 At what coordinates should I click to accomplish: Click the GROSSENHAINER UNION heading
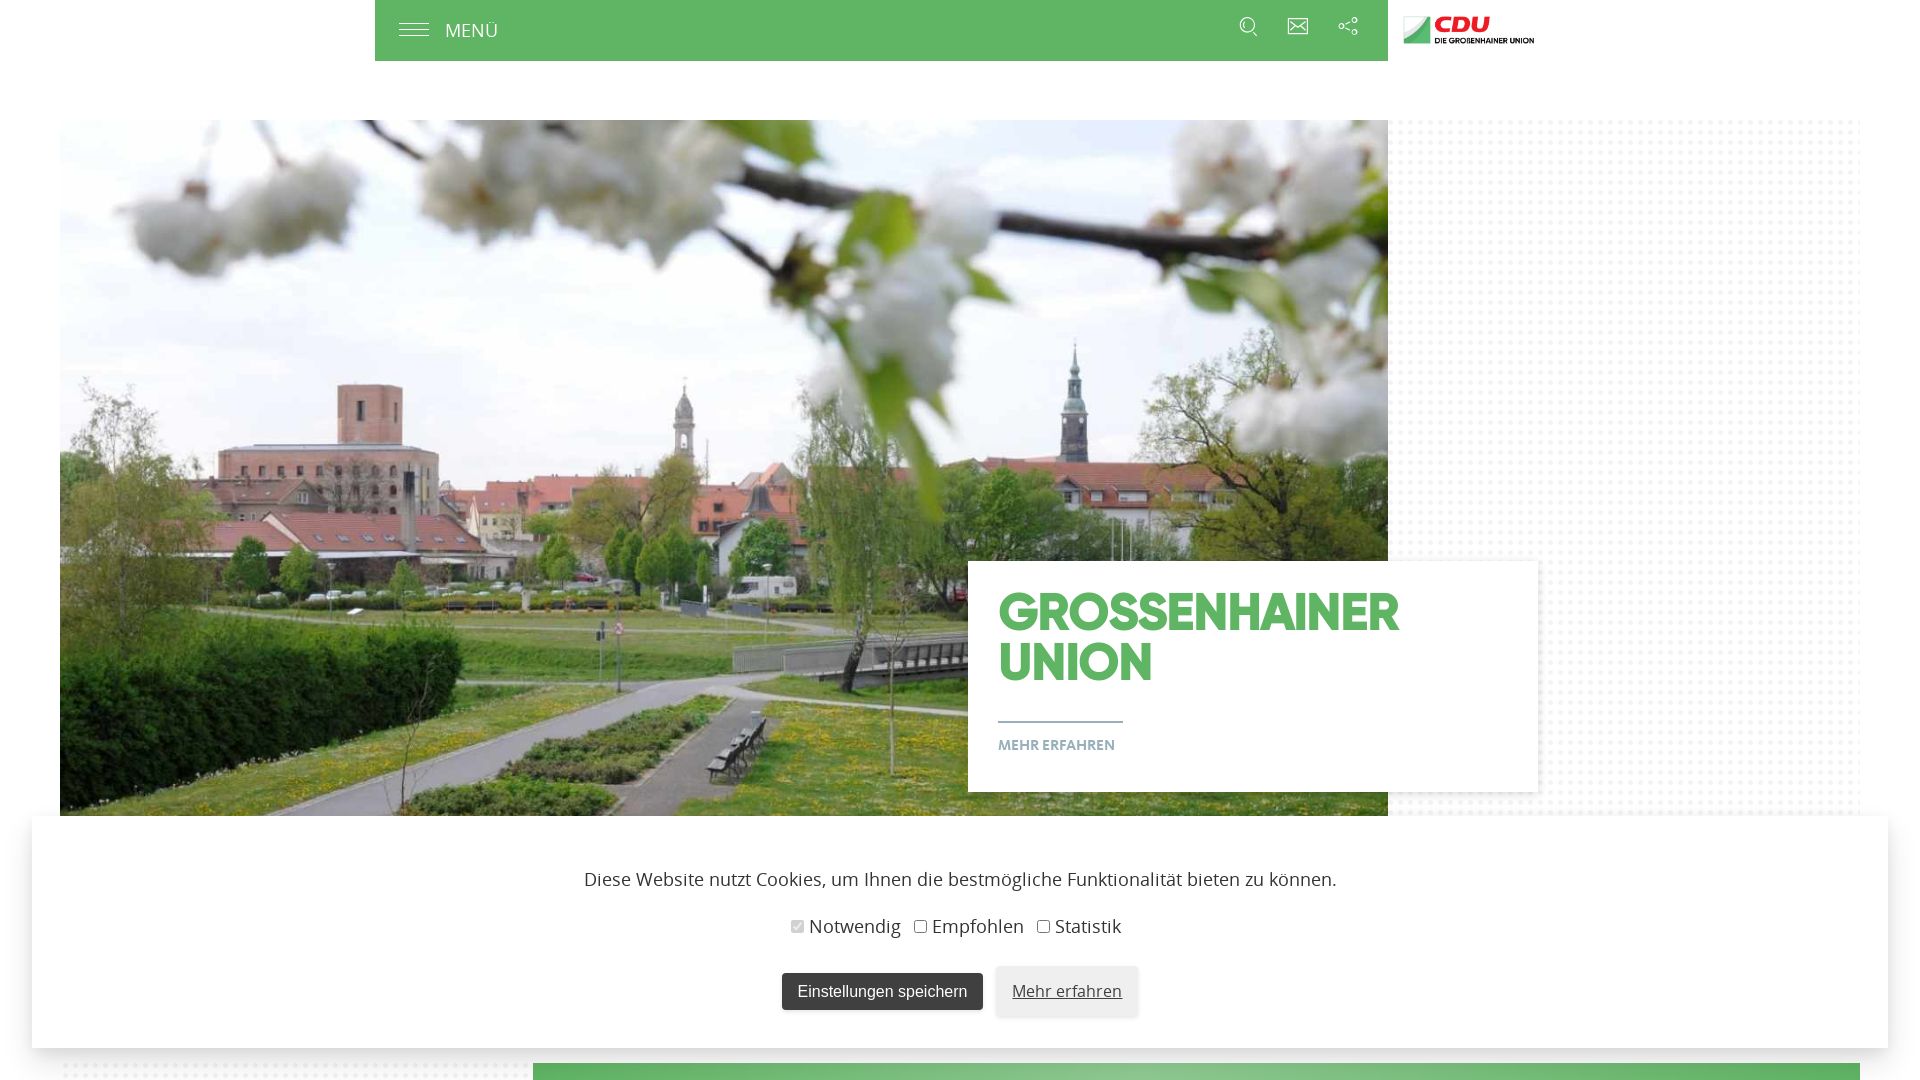[1198, 639]
